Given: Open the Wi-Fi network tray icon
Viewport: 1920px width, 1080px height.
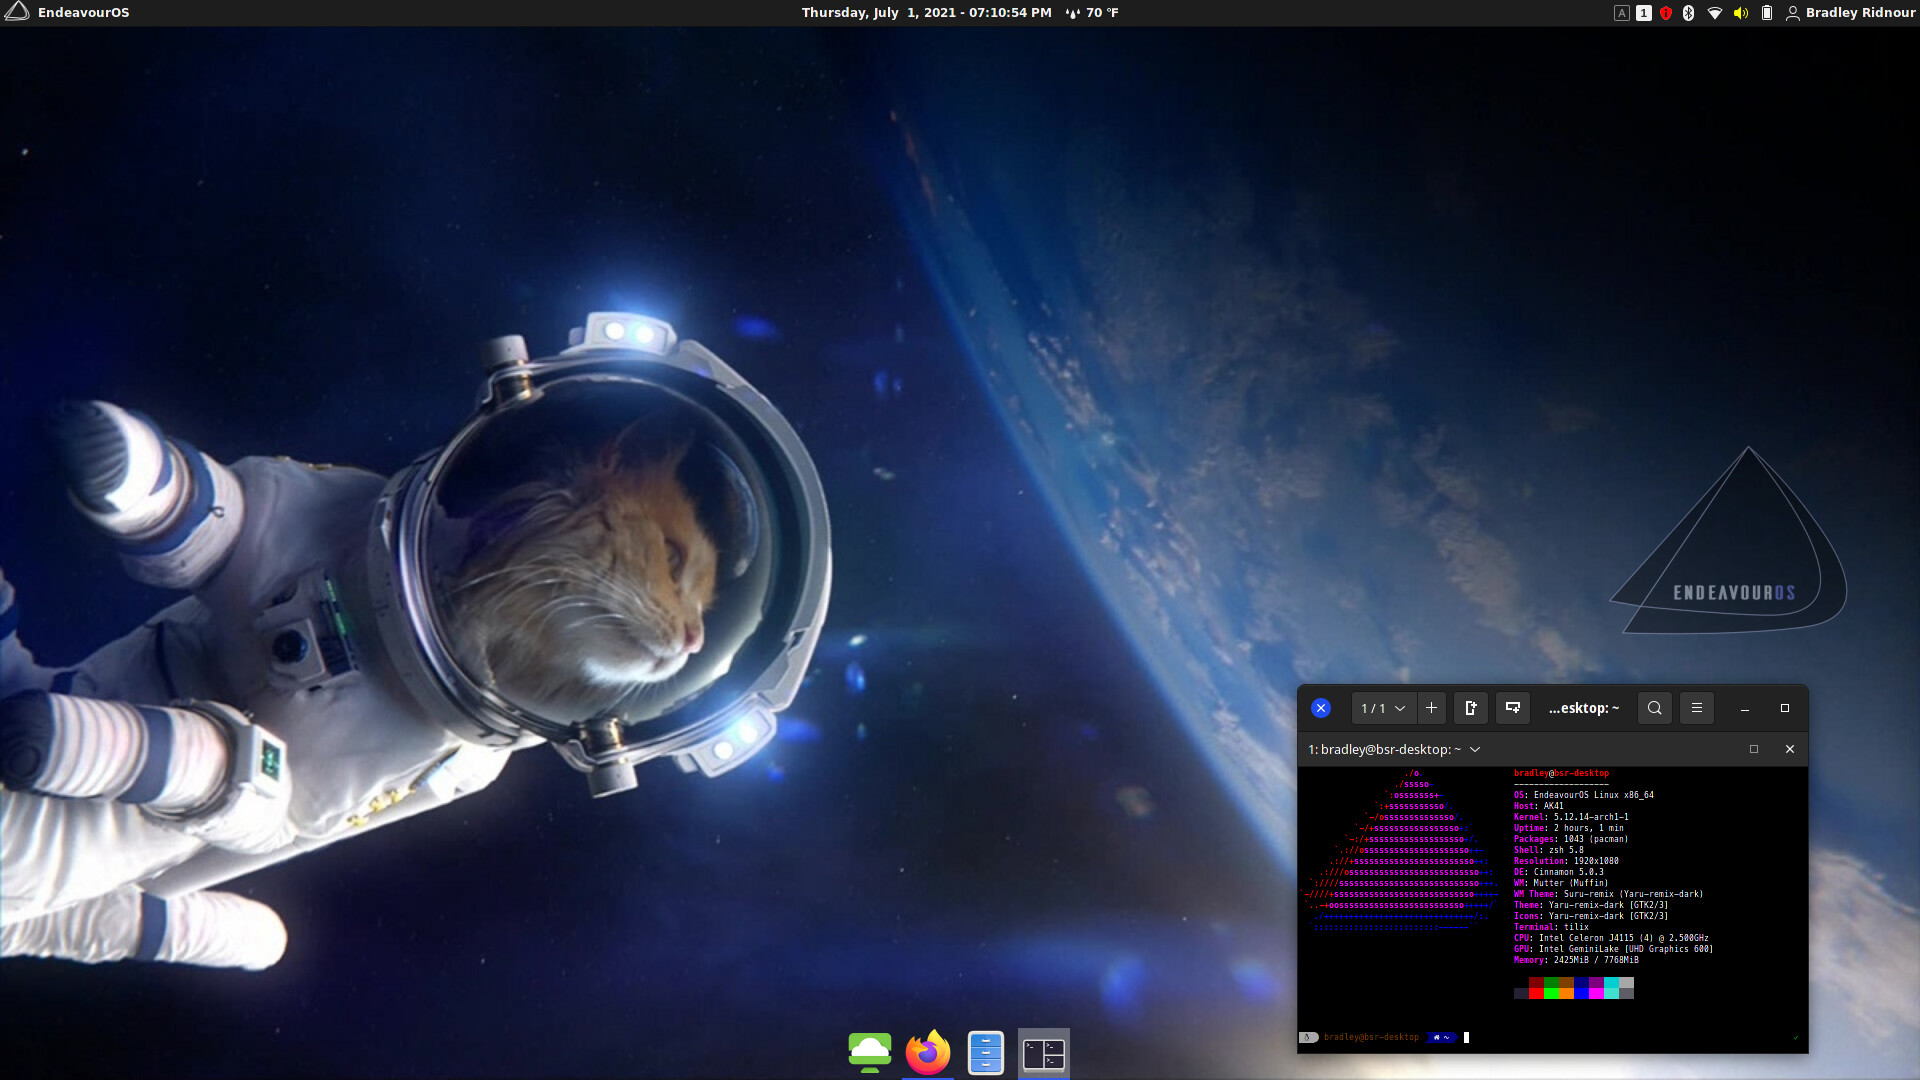Looking at the screenshot, I should point(1715,13).
